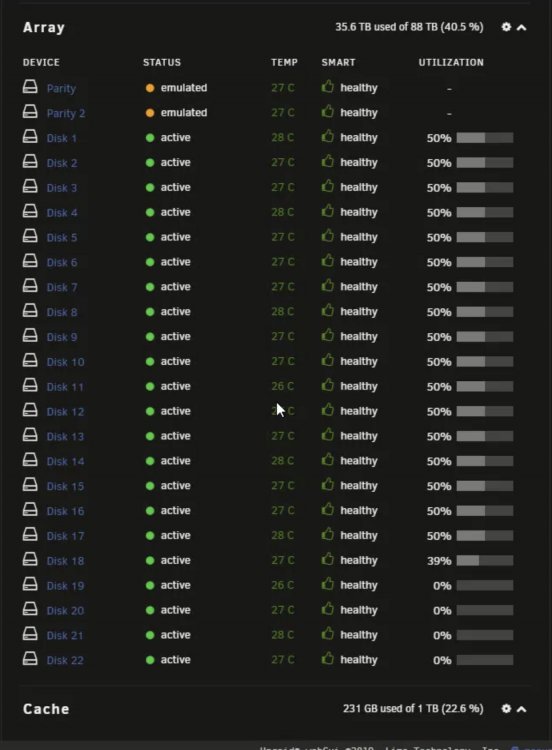Click the UTILIZATION column header
This screenshot has height=750, width=552.
point(451,63)
